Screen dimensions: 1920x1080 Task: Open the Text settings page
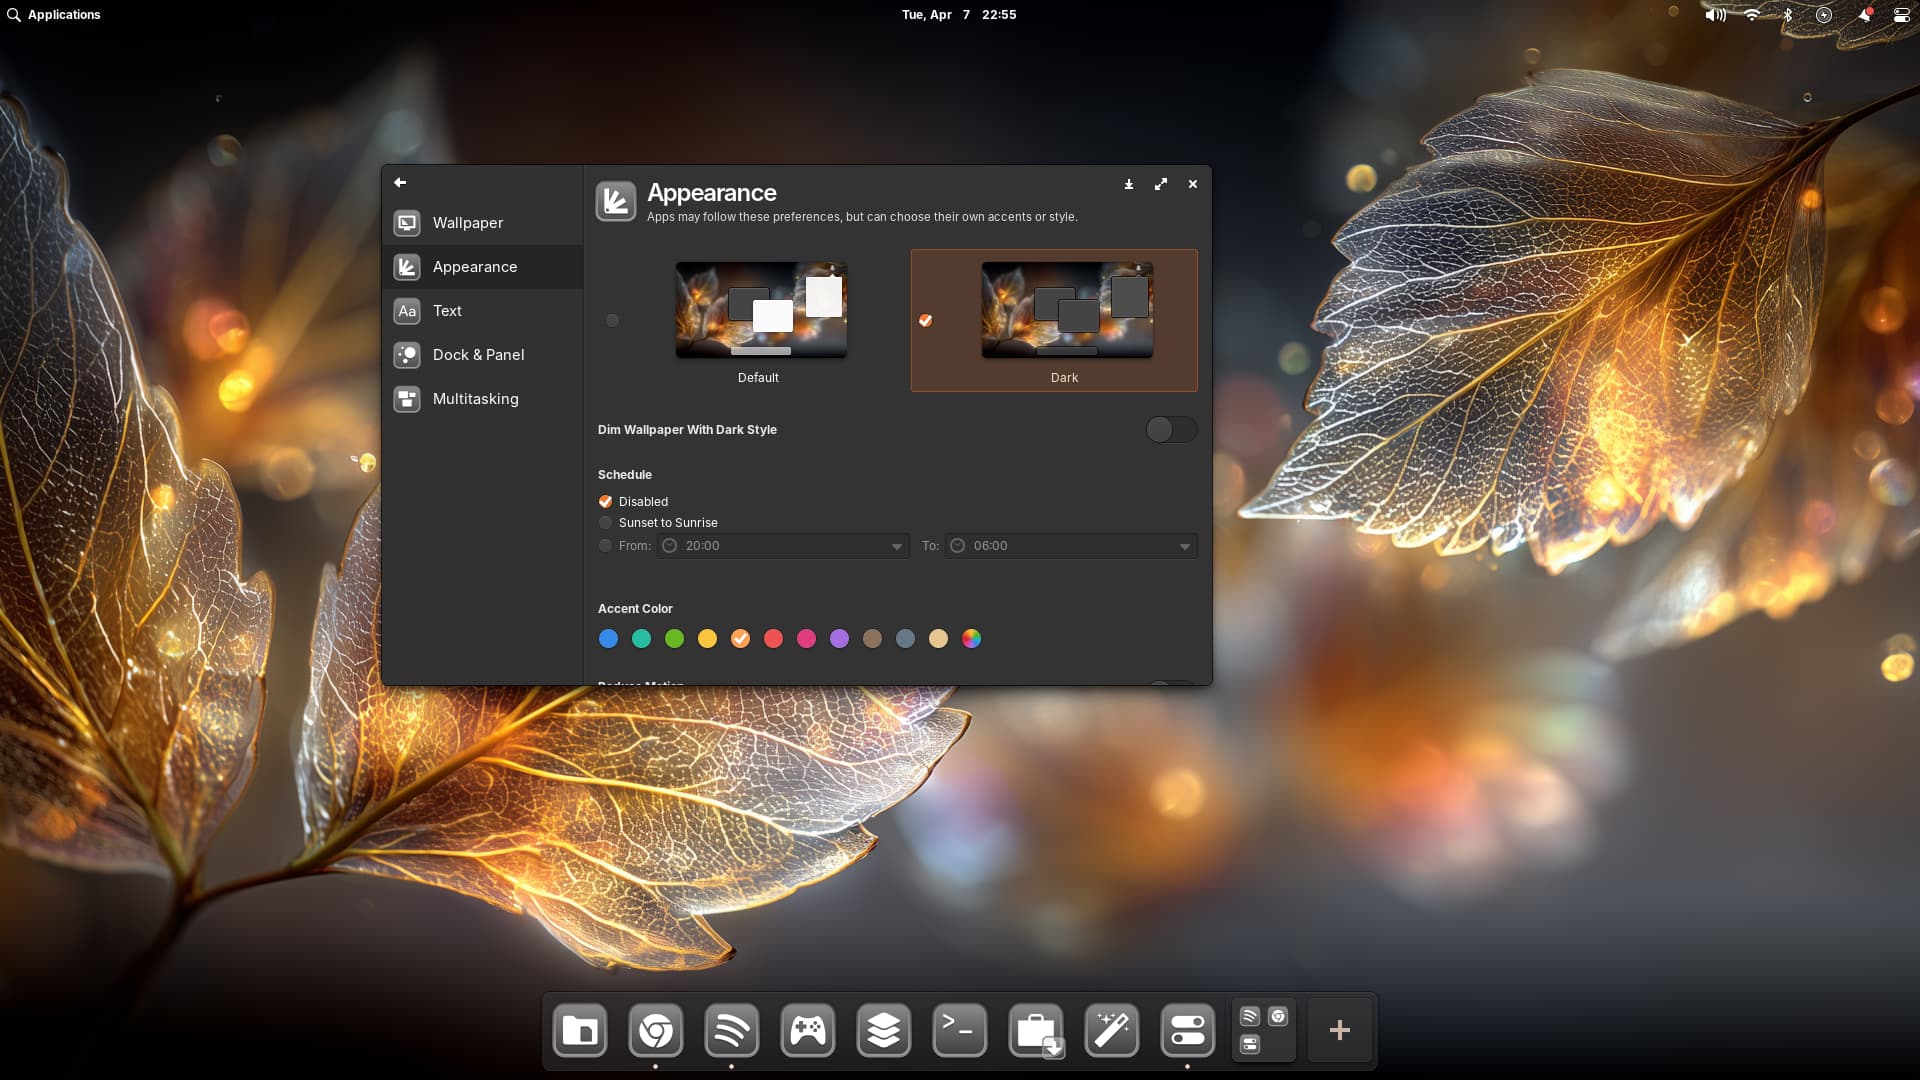pos(447,311)
